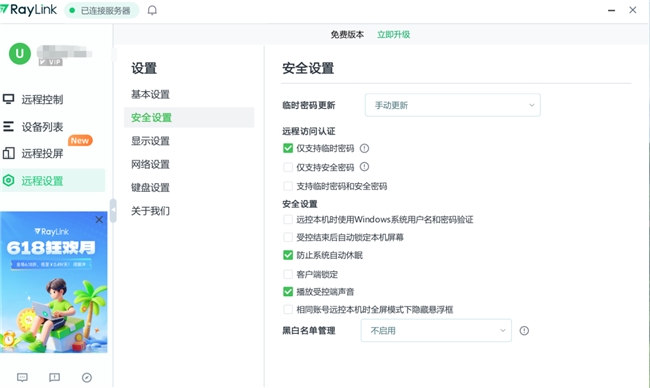Toggle 播放受控端声音 checkbox
Screen dimensions: 650x388
pos(288,291)
